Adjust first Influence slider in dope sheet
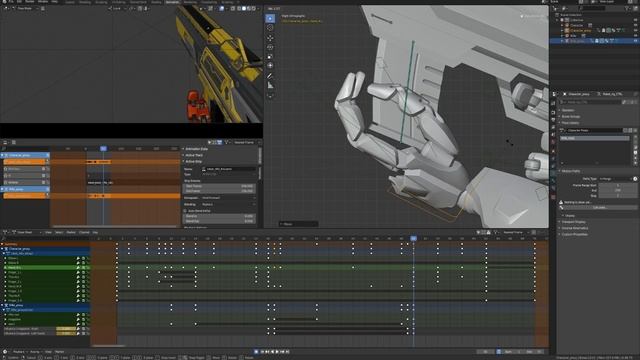This screenshot has width=640, height=360. coord(66,329)
